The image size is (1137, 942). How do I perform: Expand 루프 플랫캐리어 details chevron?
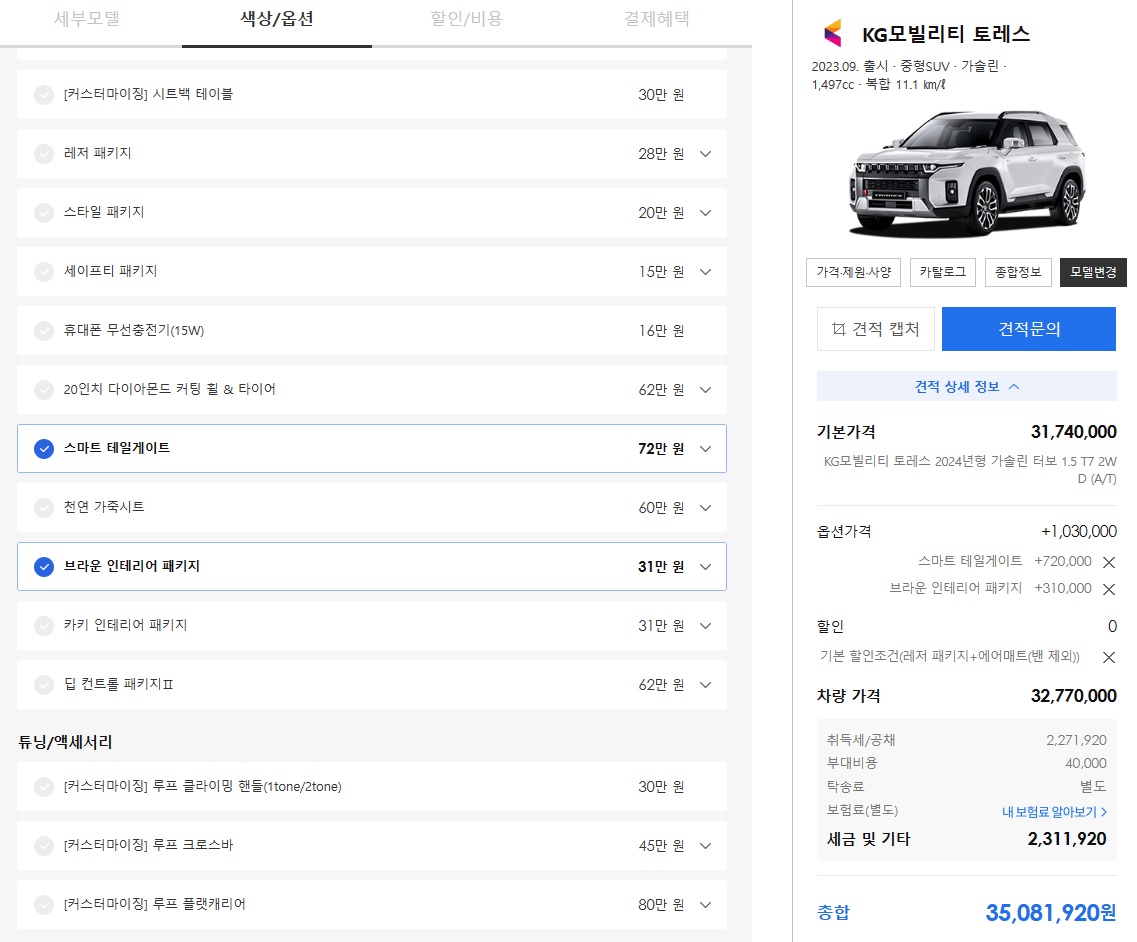[706, 904]
